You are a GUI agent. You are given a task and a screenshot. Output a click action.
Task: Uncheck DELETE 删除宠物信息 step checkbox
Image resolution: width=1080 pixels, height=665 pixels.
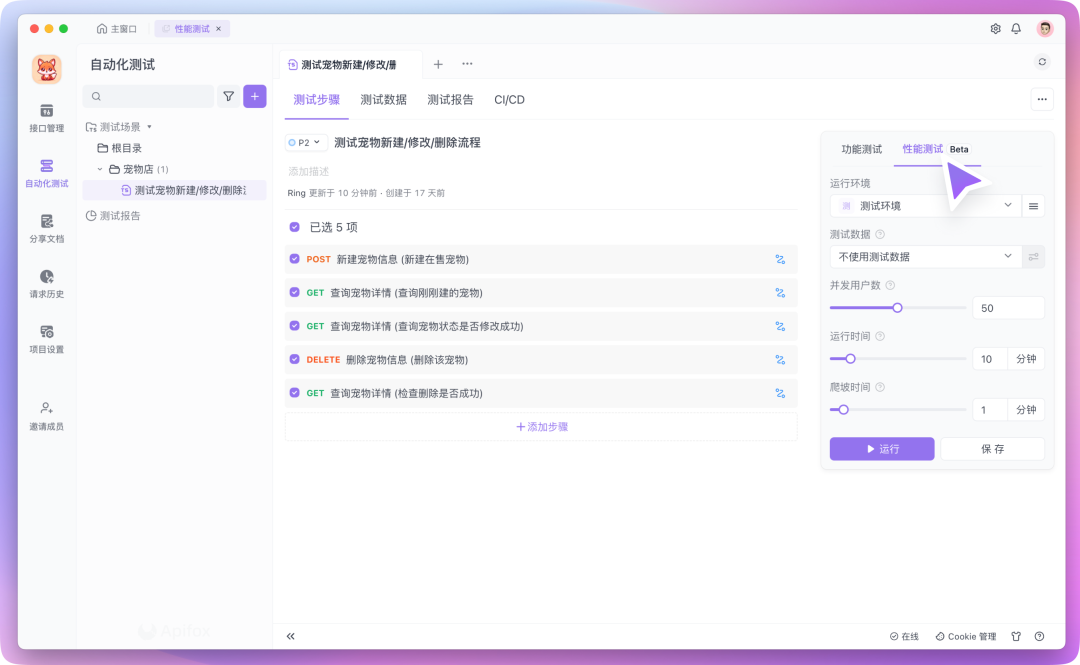[295, 359]
